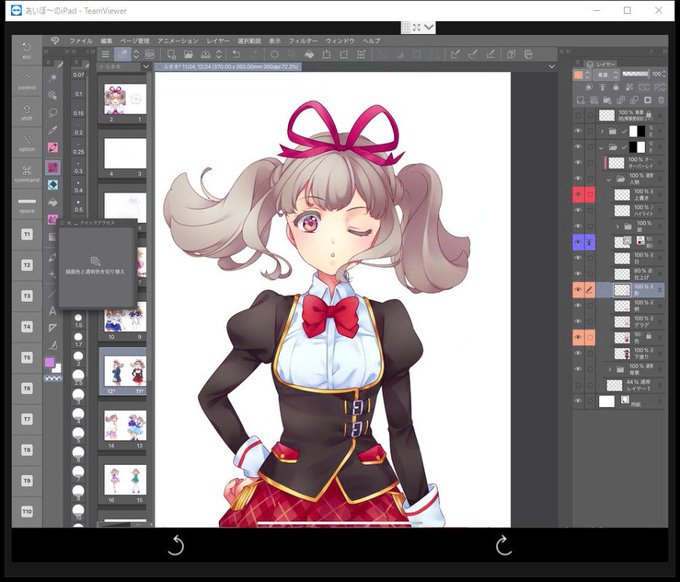Toggle visibility of the red-highlighted 上書き layer
The image size is (680, 582).
point(578,195)
